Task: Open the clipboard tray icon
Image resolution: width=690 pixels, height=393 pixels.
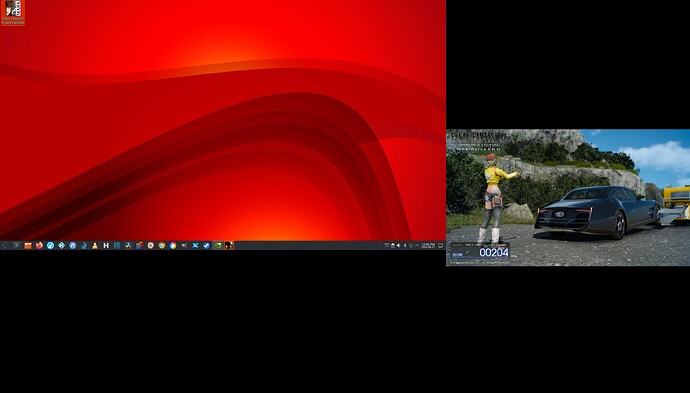Action: (x=393, y=246)
